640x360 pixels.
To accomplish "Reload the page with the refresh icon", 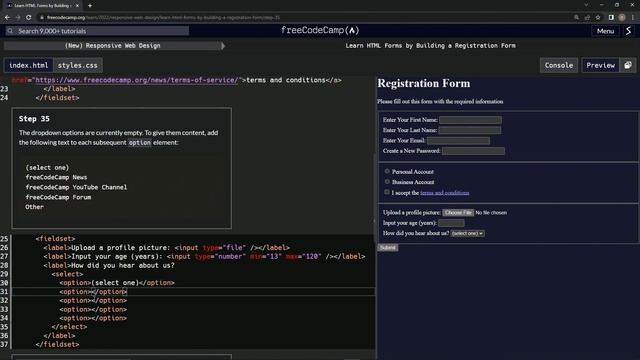I will (29, 18).
